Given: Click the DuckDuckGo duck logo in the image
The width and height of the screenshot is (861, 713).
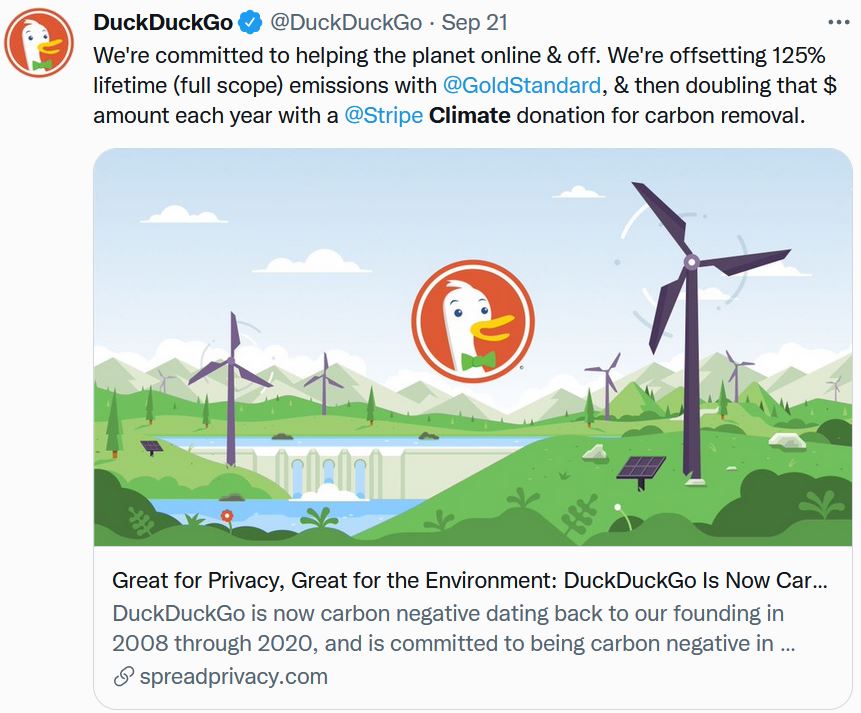Looking at the screenshot, I should coord(473,322).
